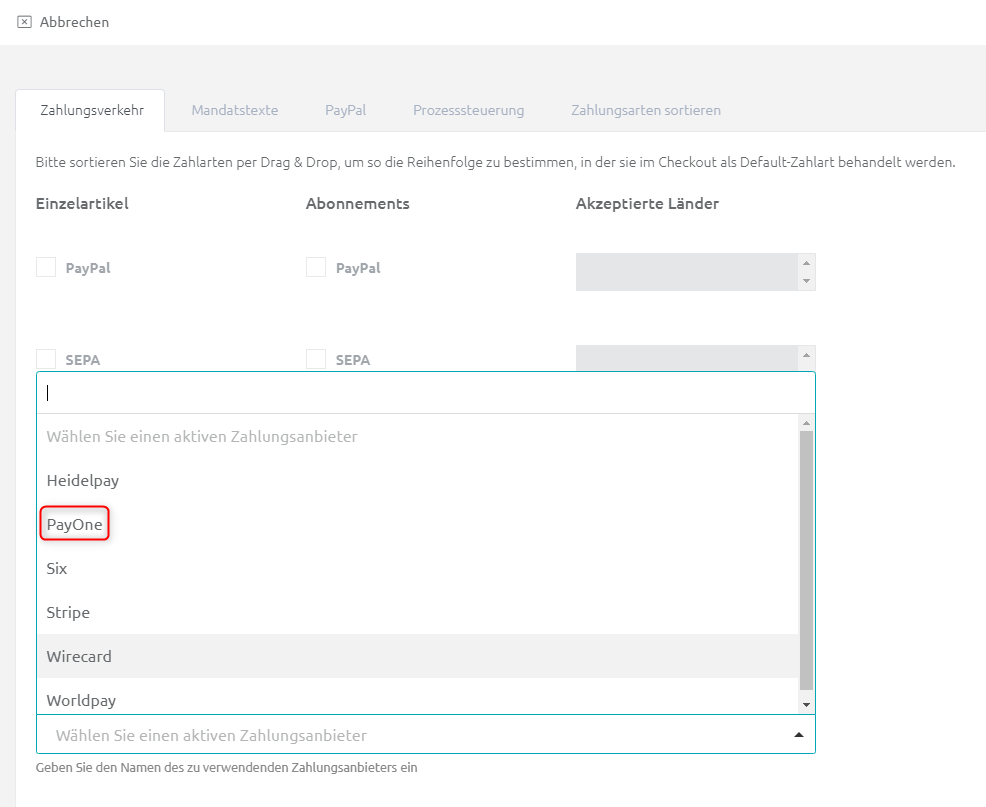Select the Wirecard option
986x807 pixels.
(79, 656)
